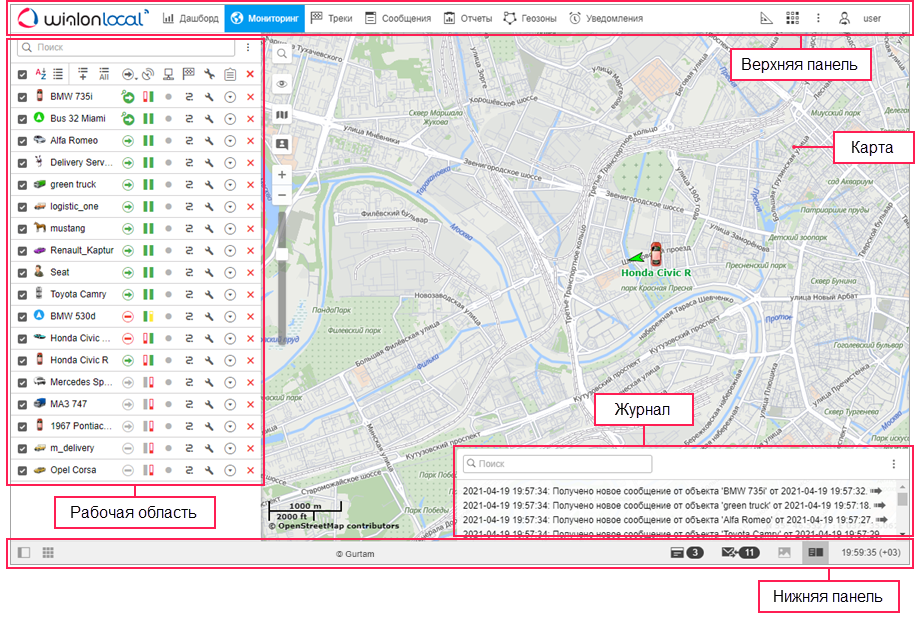Open the Дашборд tab
The width and height of the screenshot is (921, 619).
pos(190,18)
